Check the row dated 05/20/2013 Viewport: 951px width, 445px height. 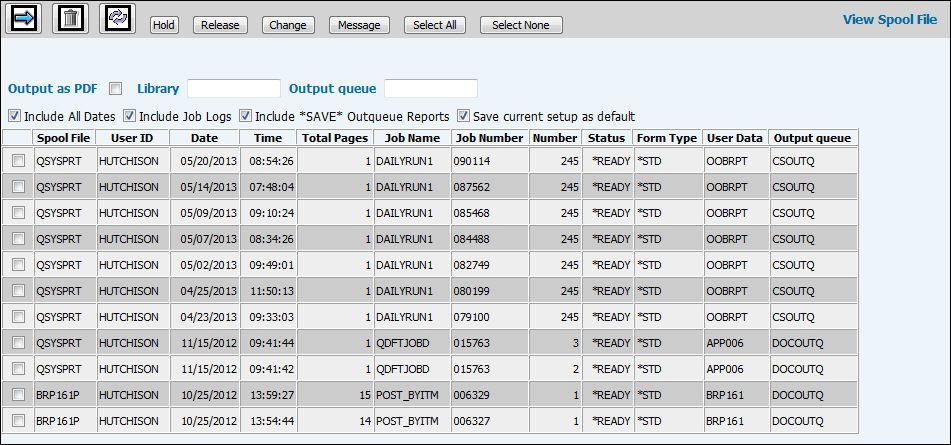pos(19,161)
